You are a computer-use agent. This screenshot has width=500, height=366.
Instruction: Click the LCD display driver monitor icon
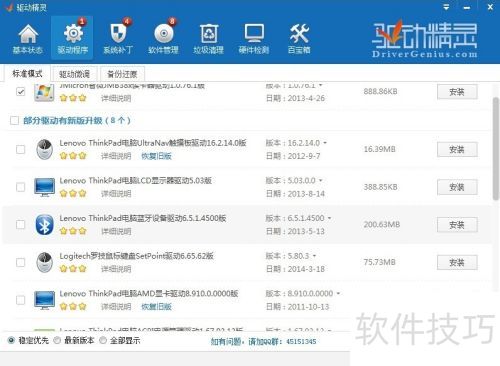pyautogui.click(x=44, y=187)
